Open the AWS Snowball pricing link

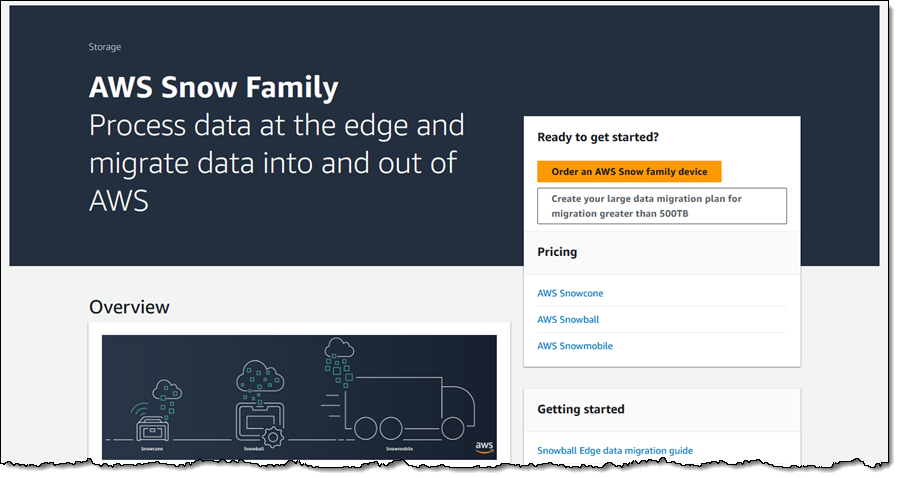568,319
